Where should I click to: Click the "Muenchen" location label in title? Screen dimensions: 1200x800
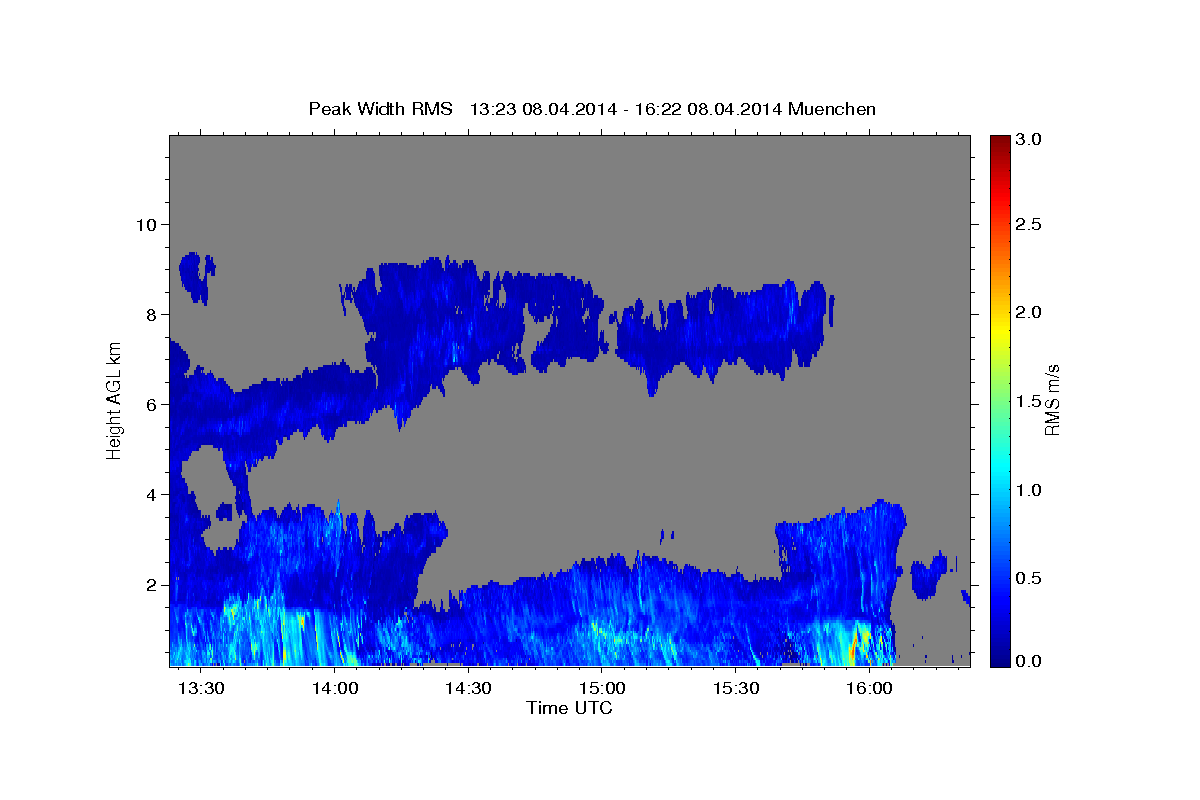[x=832, y=108]
